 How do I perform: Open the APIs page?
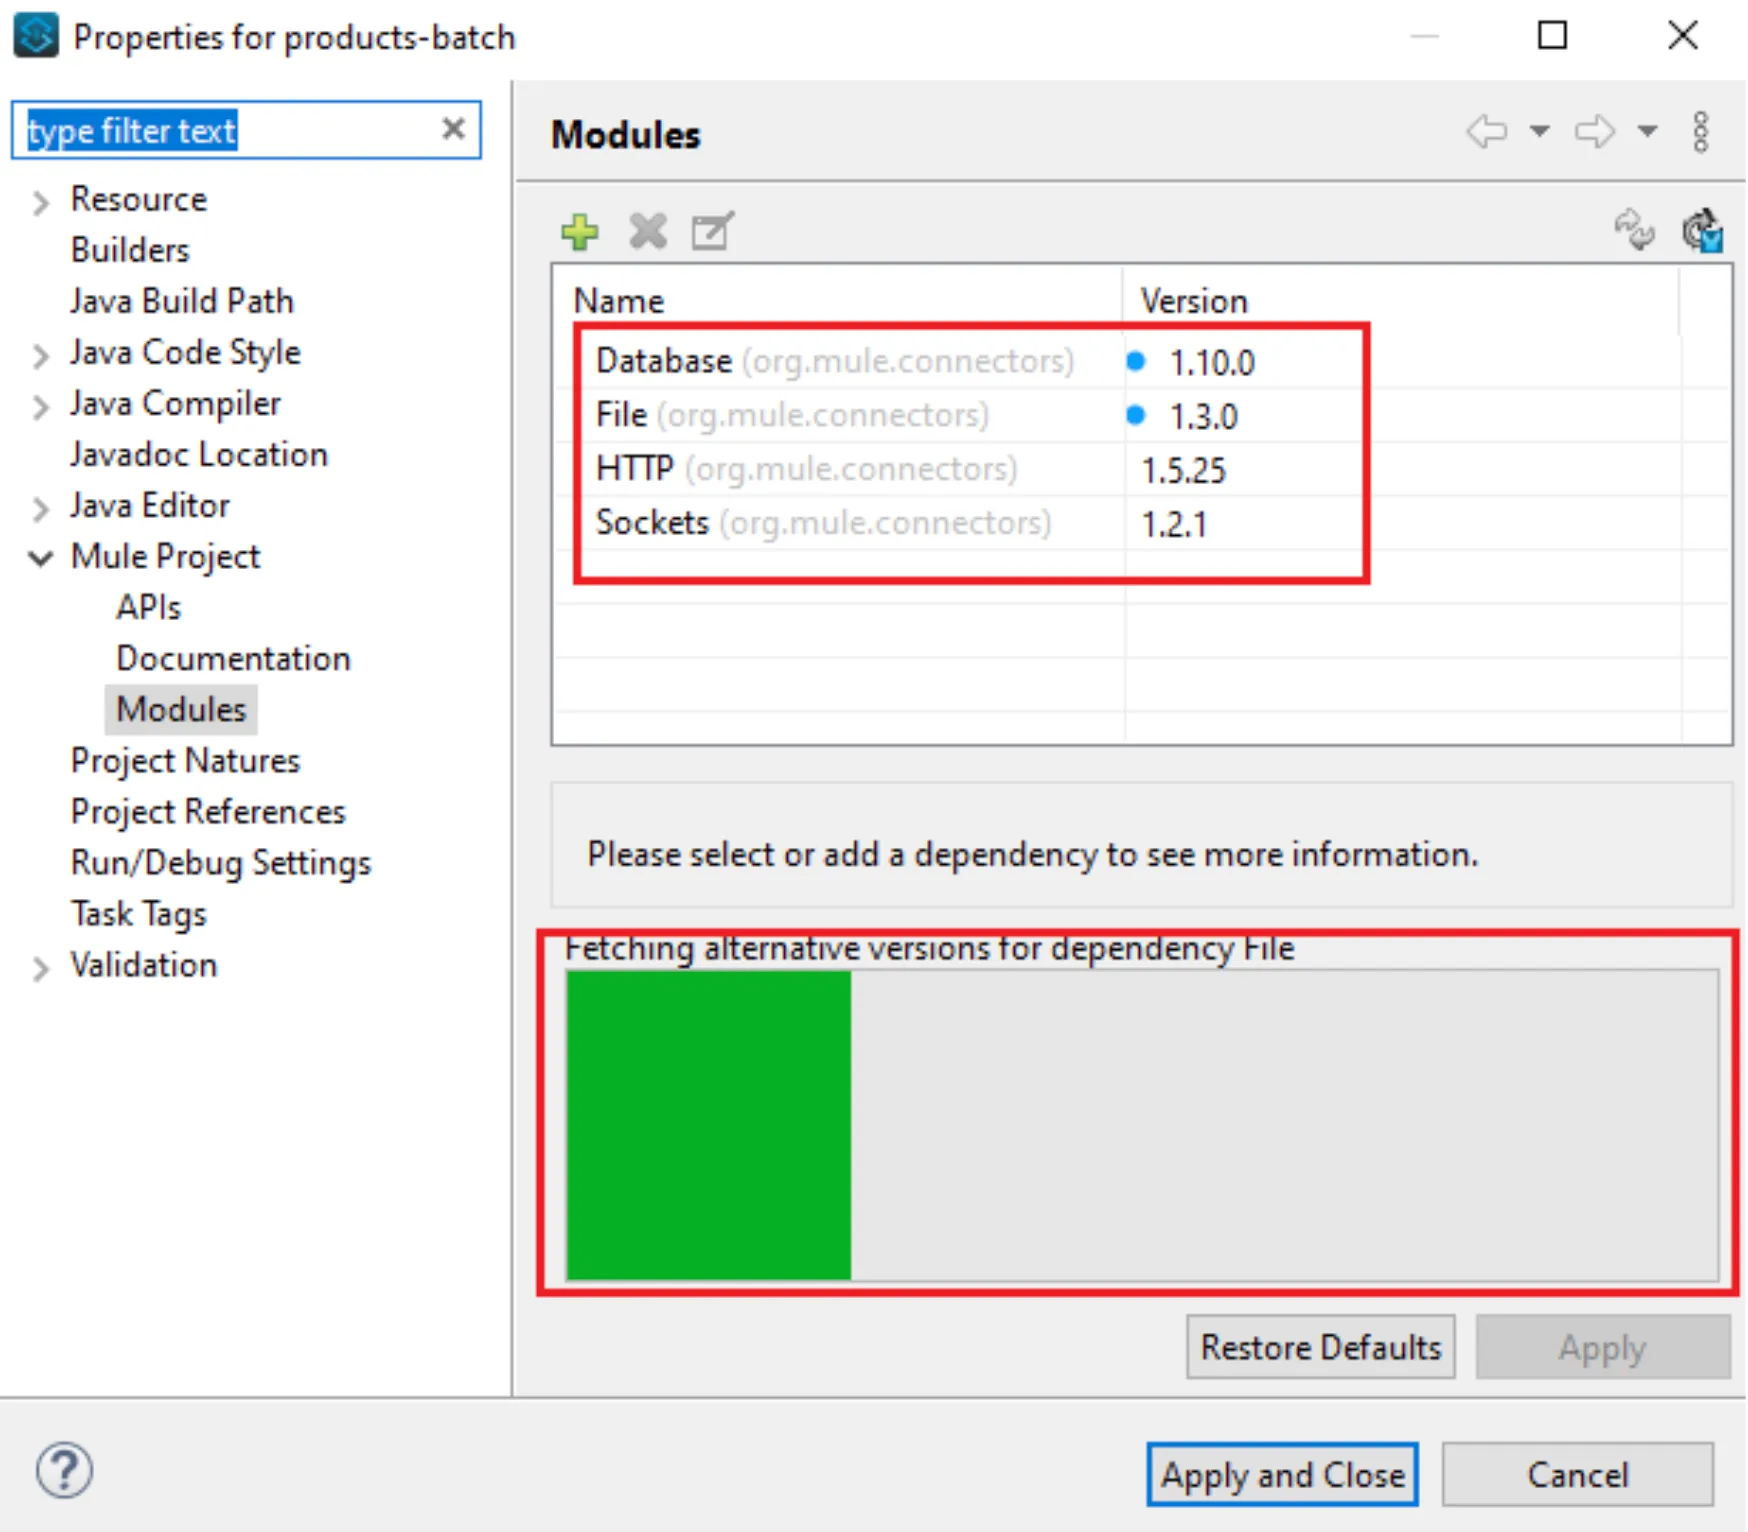point(149,607)
